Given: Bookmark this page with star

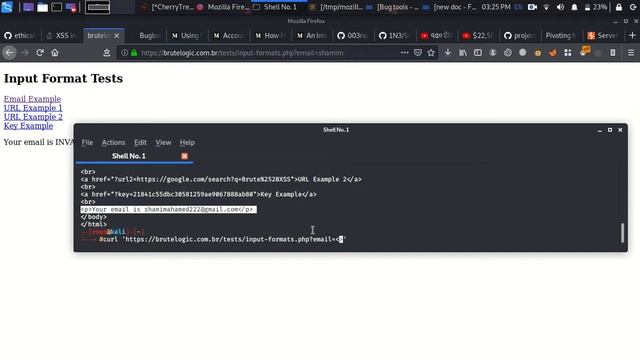Looking at the screenshot, I should [x=431, y=53].
